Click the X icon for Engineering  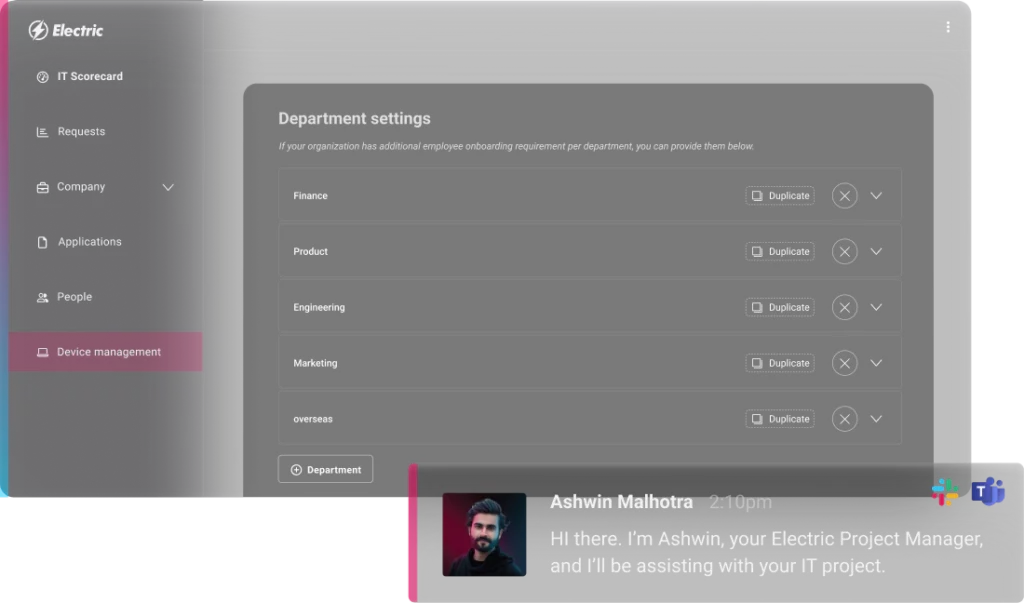coord(845,308)
